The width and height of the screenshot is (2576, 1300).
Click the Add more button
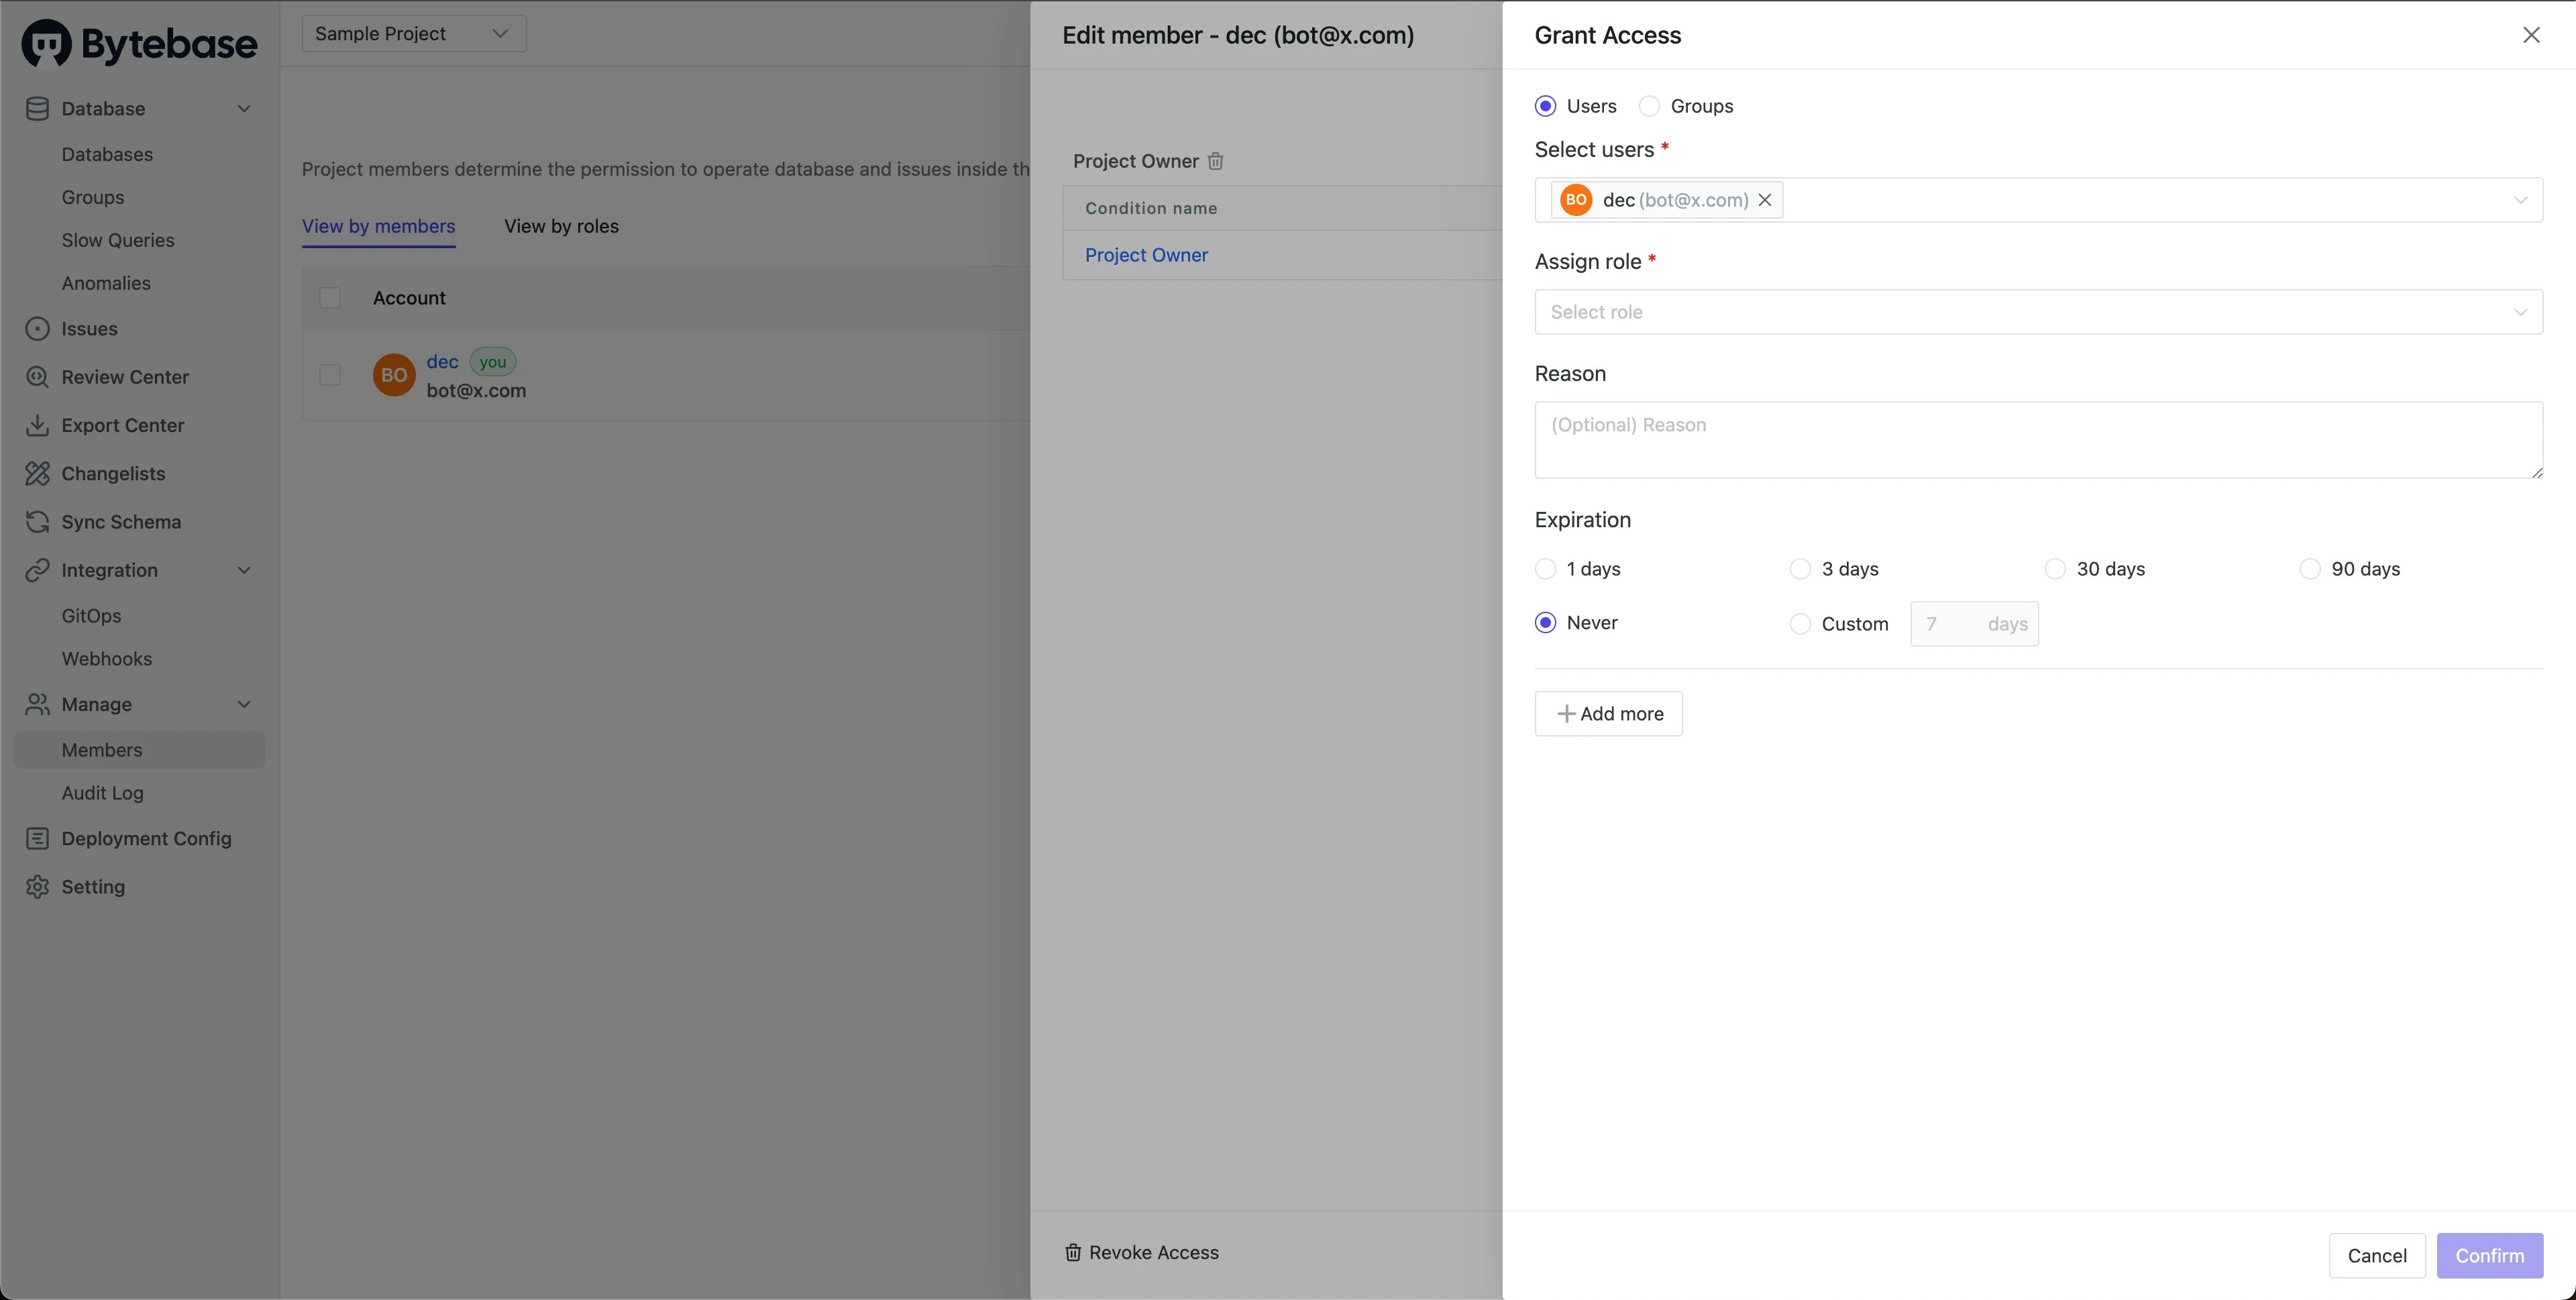click(1608, 714)
